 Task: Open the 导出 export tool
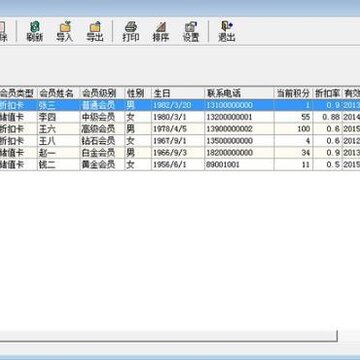tap(95, 32)
